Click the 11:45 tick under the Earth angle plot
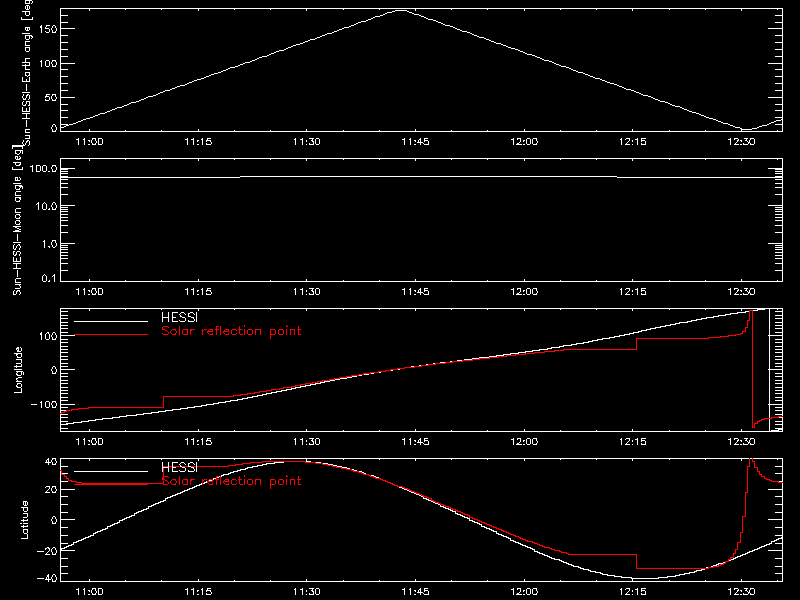 (415, 142)
